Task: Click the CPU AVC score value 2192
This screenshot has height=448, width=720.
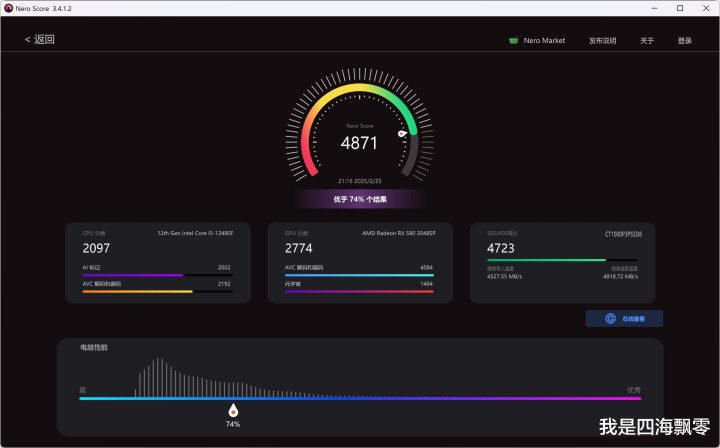Action: pyautogui.click(x=224, y=284)
